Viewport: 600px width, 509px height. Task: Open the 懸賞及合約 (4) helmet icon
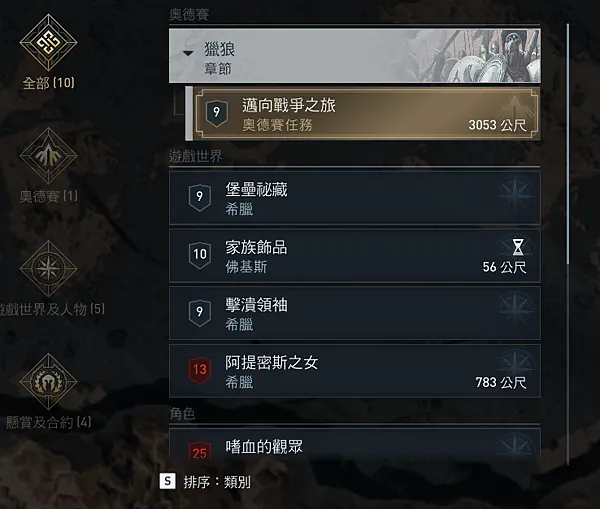49,381
